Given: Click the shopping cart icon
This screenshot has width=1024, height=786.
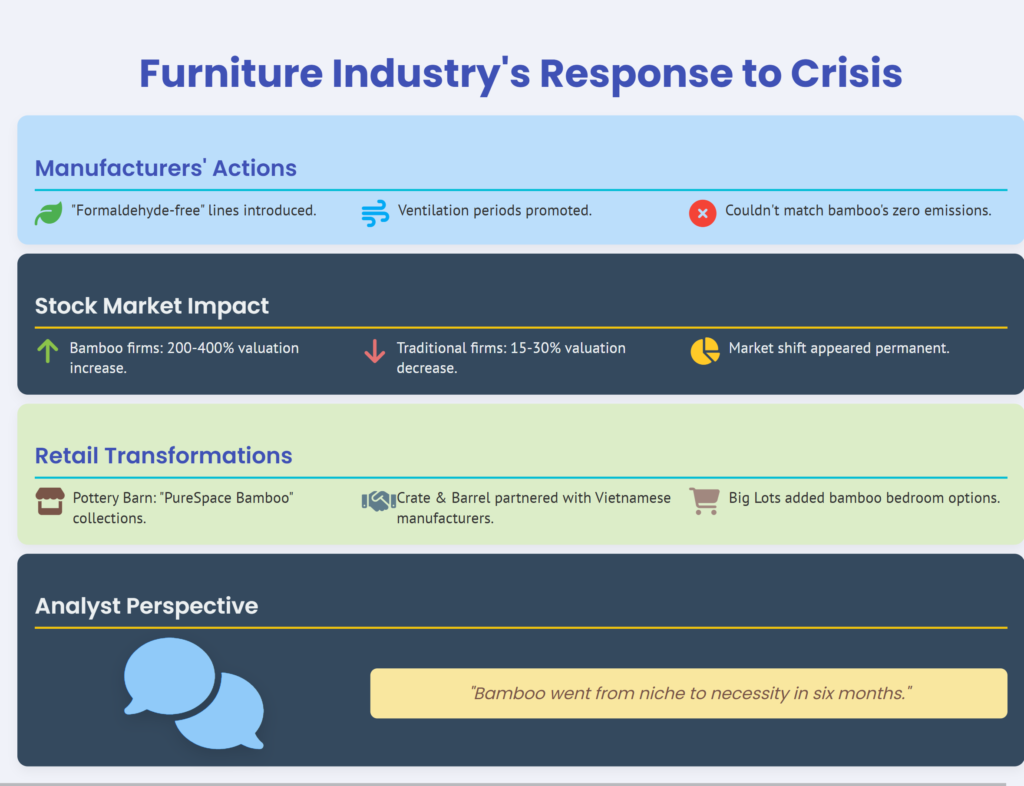Looking at the screenshot, I should (x=704, y=501).
